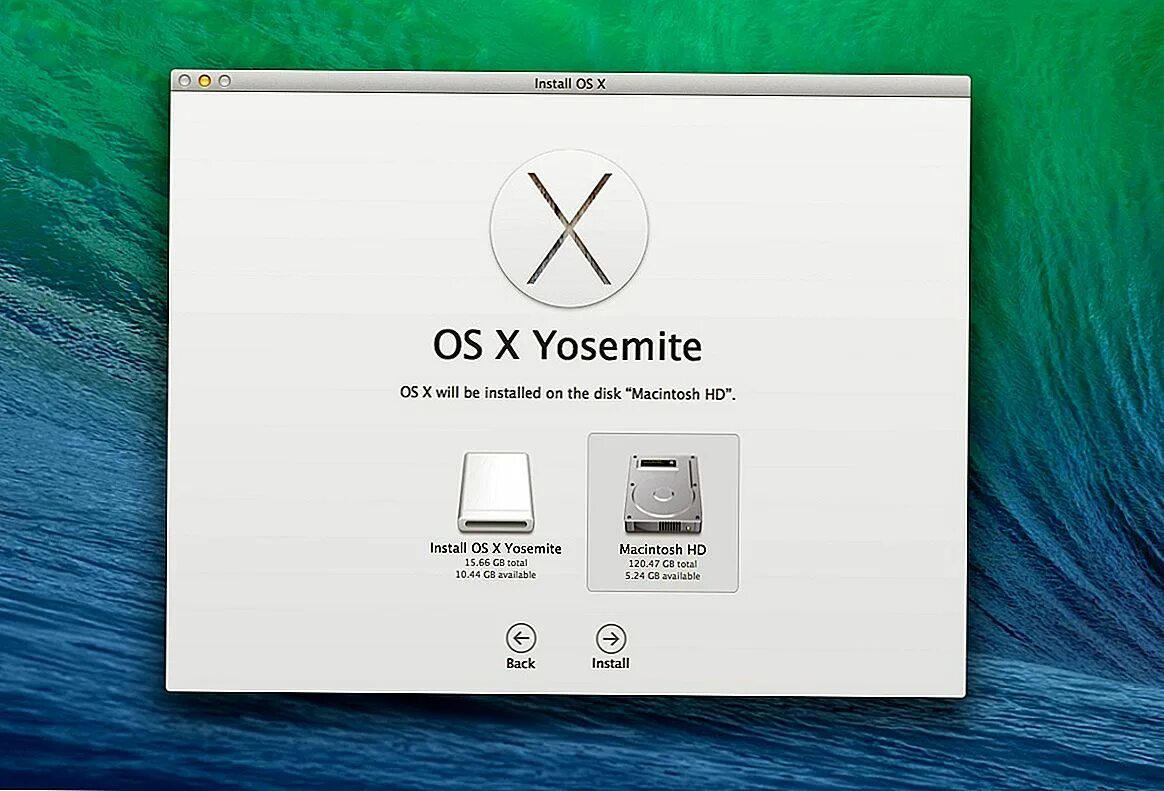Image resolution: width=1164 pixels, height=791 pixels.
Task: Minimize the Install OS X window
Action: pyautogui.click(x=205, y=80)
